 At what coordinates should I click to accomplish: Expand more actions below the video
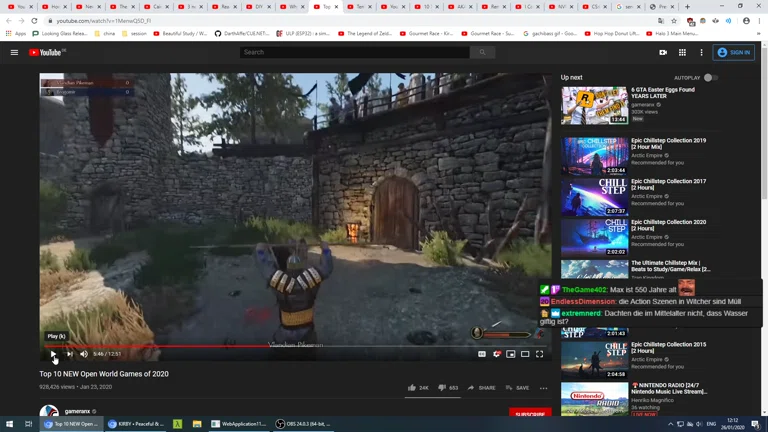(543, 388)
